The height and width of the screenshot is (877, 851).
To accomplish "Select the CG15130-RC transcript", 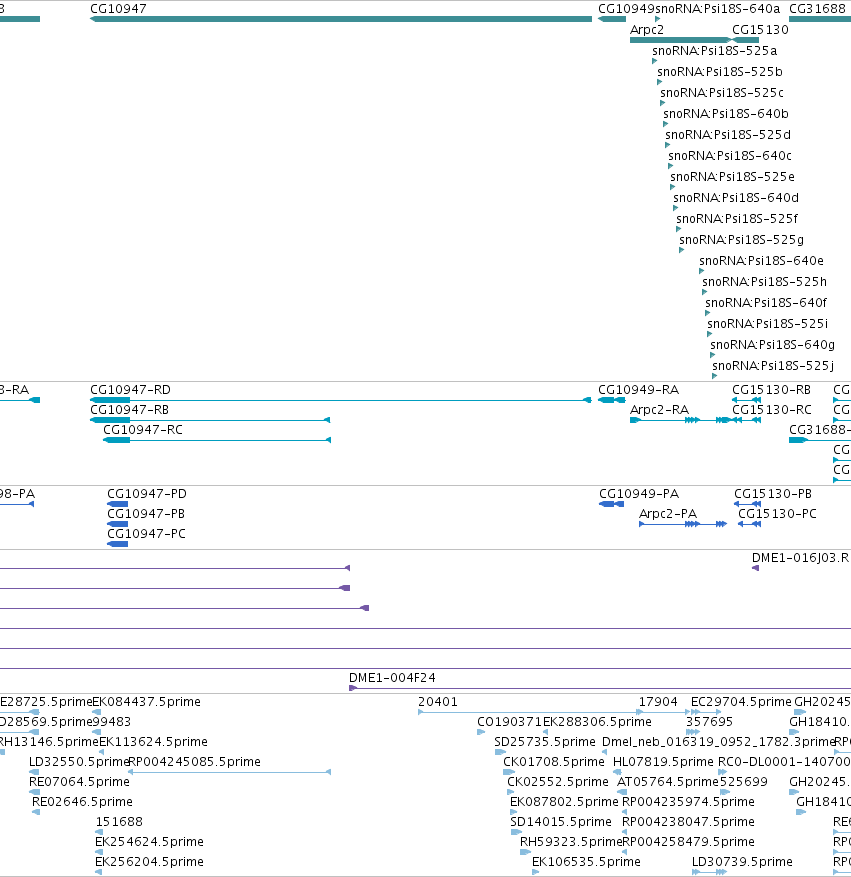I will pyautogui.click(x=746, y=420).
